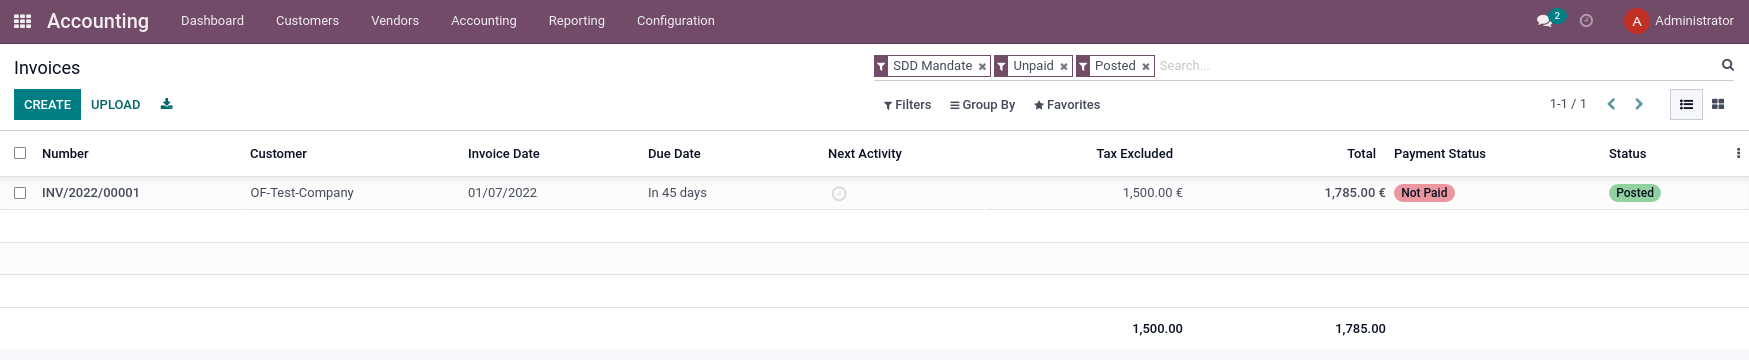The image size is (1749, 360).
Task: Open the Favorites dropdown
Action: [x=1067, y=105]
